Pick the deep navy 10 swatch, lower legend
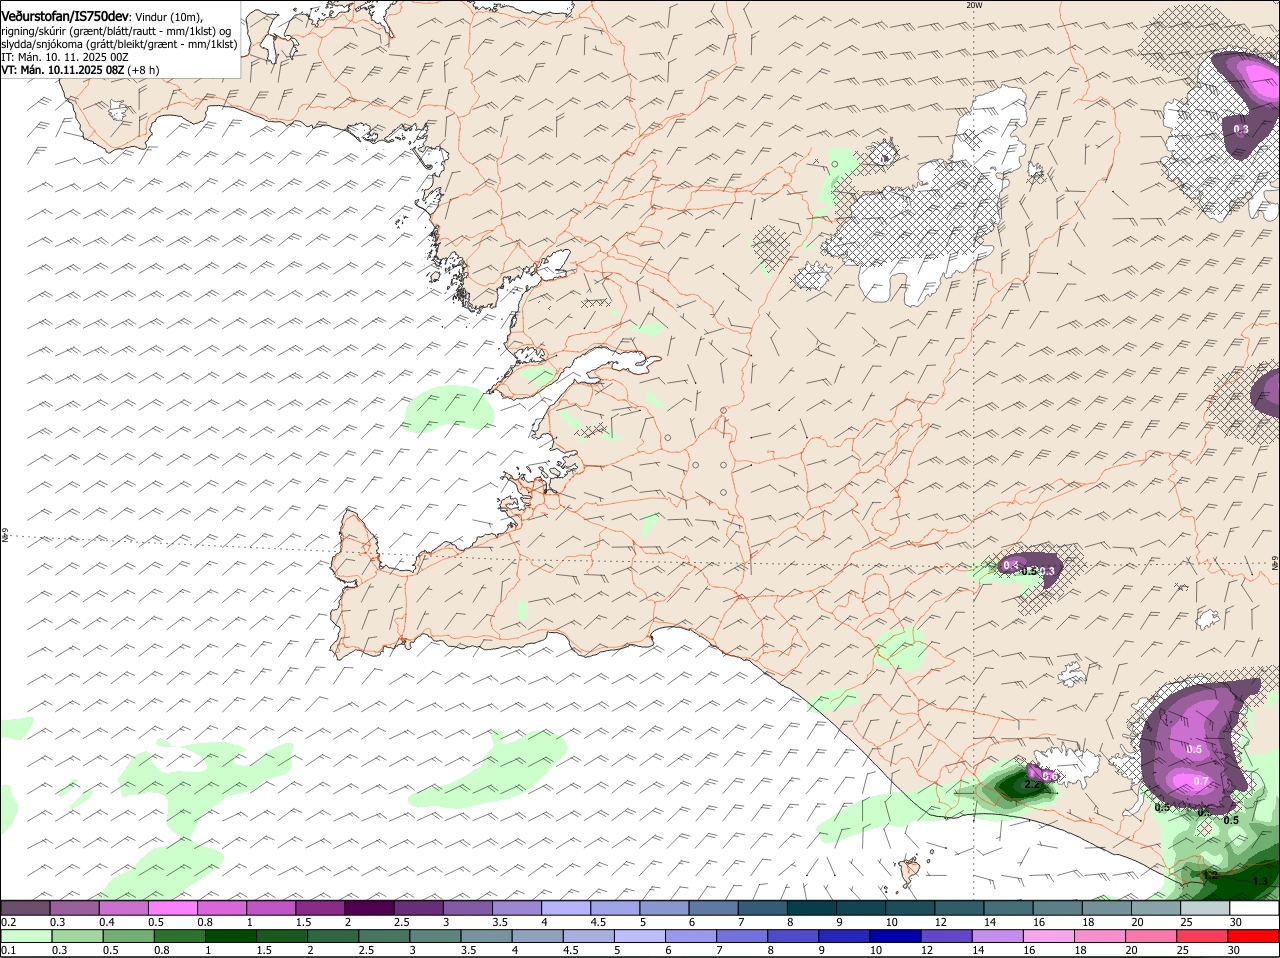1280x958 pixels. coord(893,936)
